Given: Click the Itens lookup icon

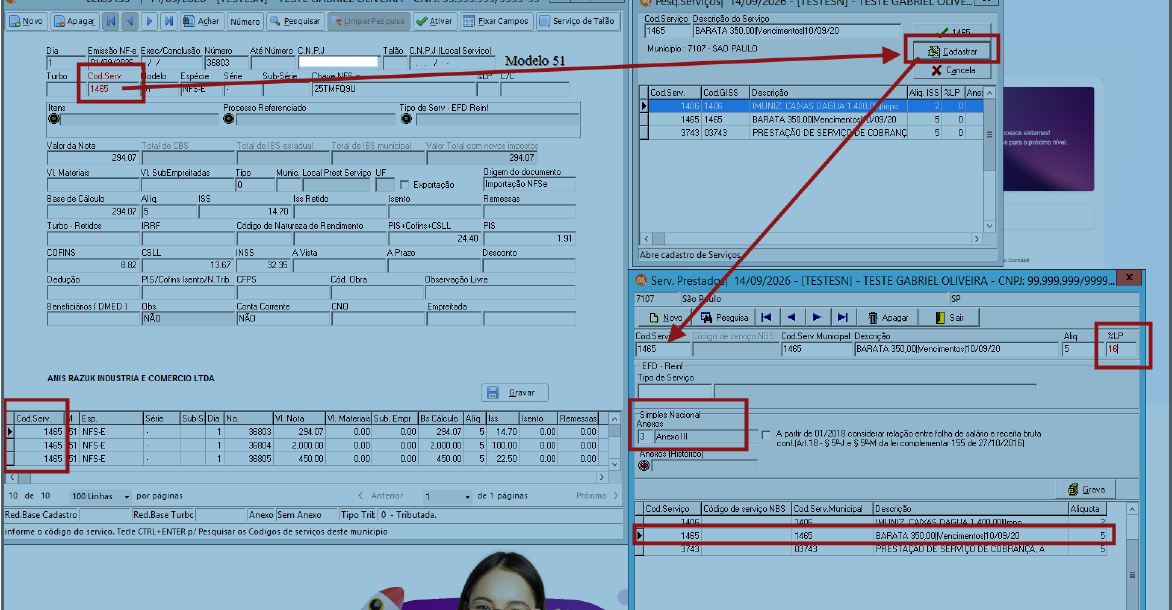Looking at the screenshot, I should click(53, 119).
